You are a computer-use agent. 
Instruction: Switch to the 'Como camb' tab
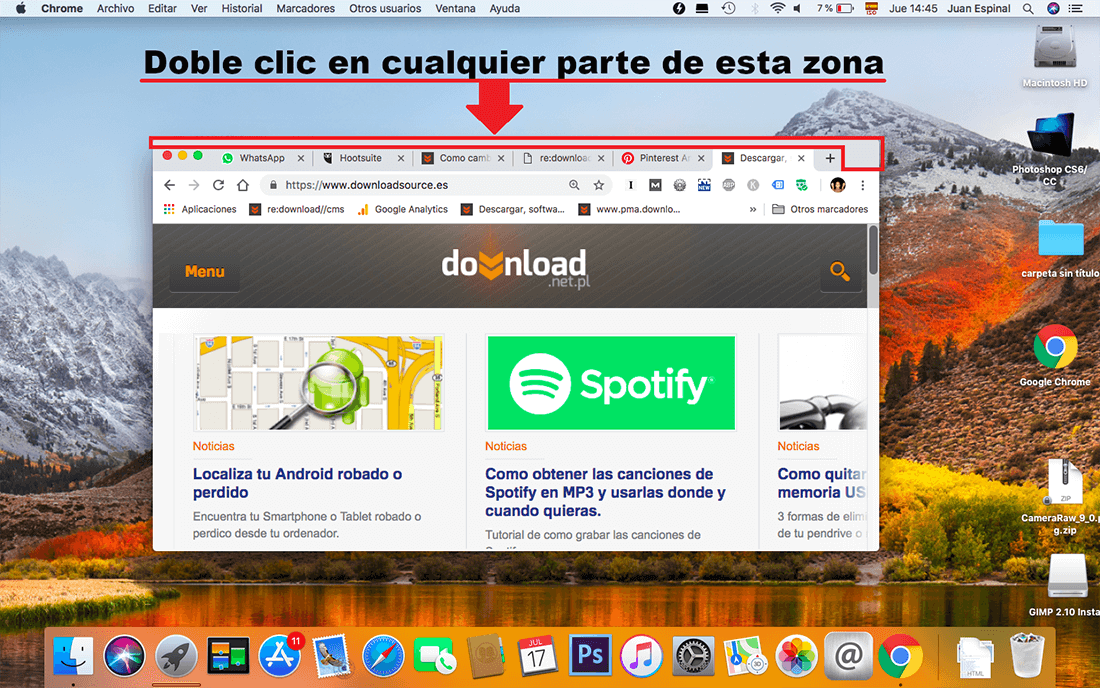[464, 158]
